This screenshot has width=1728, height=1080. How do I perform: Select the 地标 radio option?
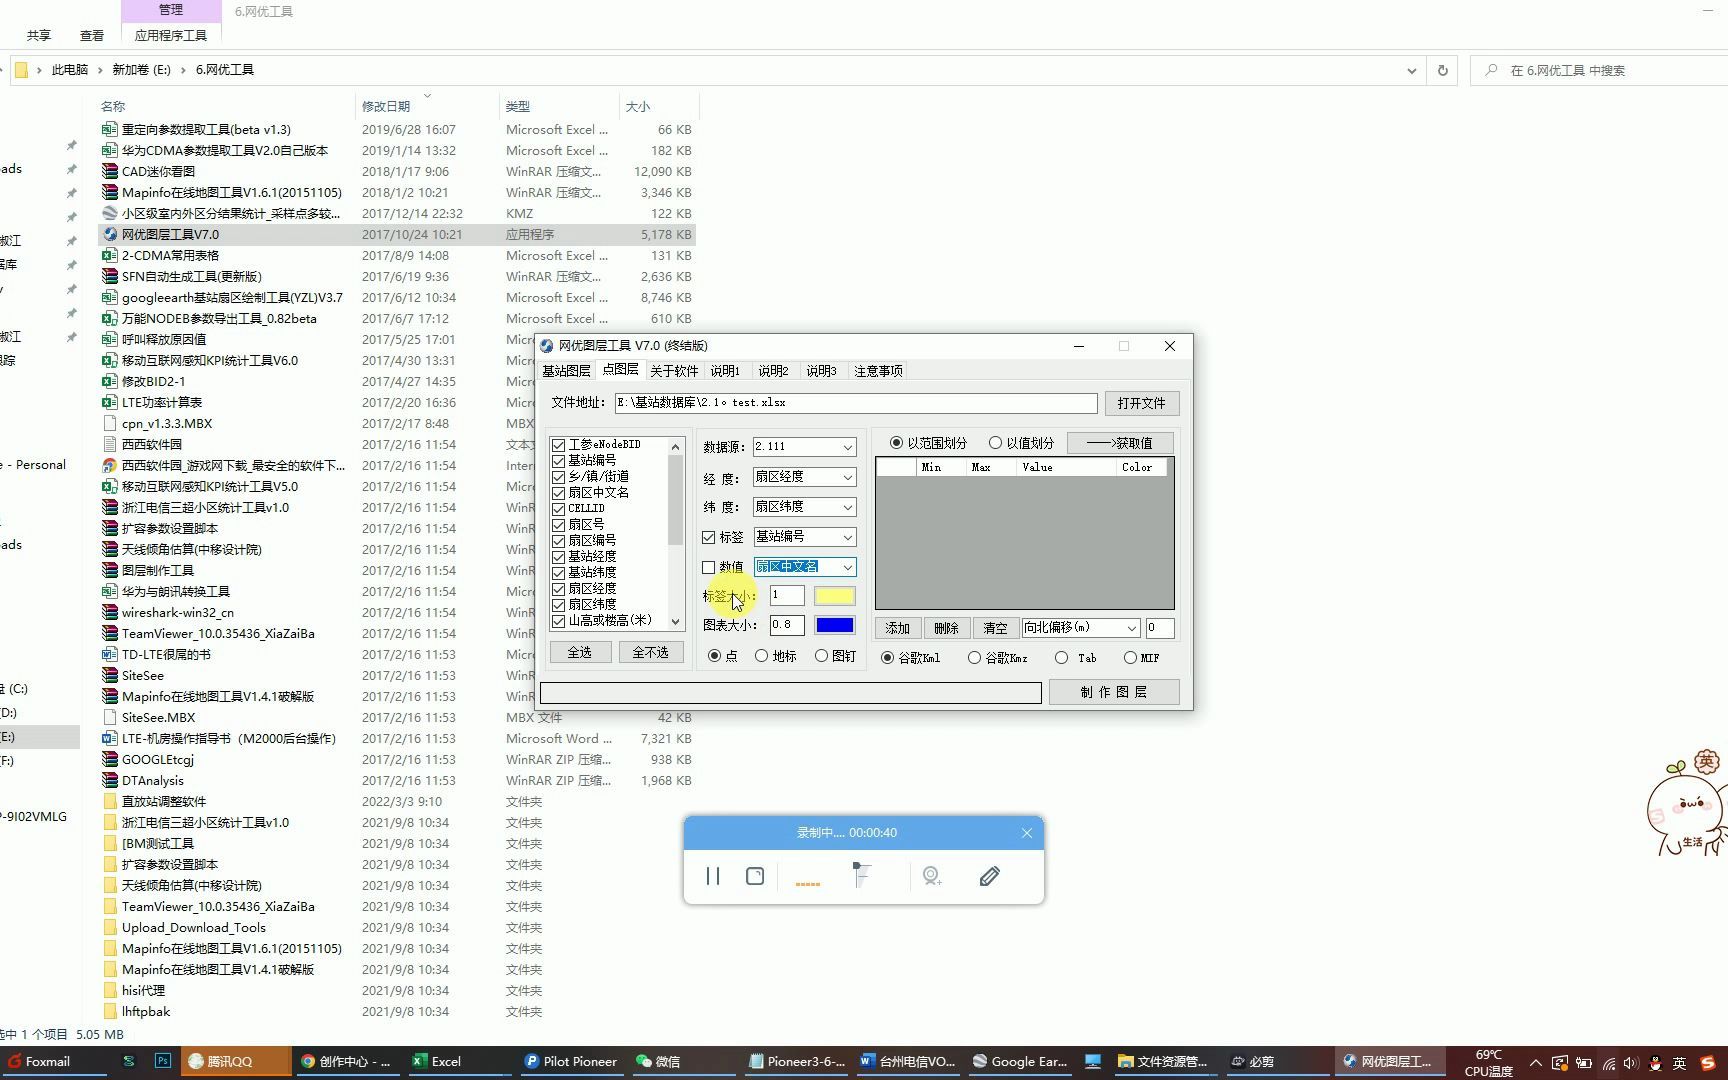(762, 656)
